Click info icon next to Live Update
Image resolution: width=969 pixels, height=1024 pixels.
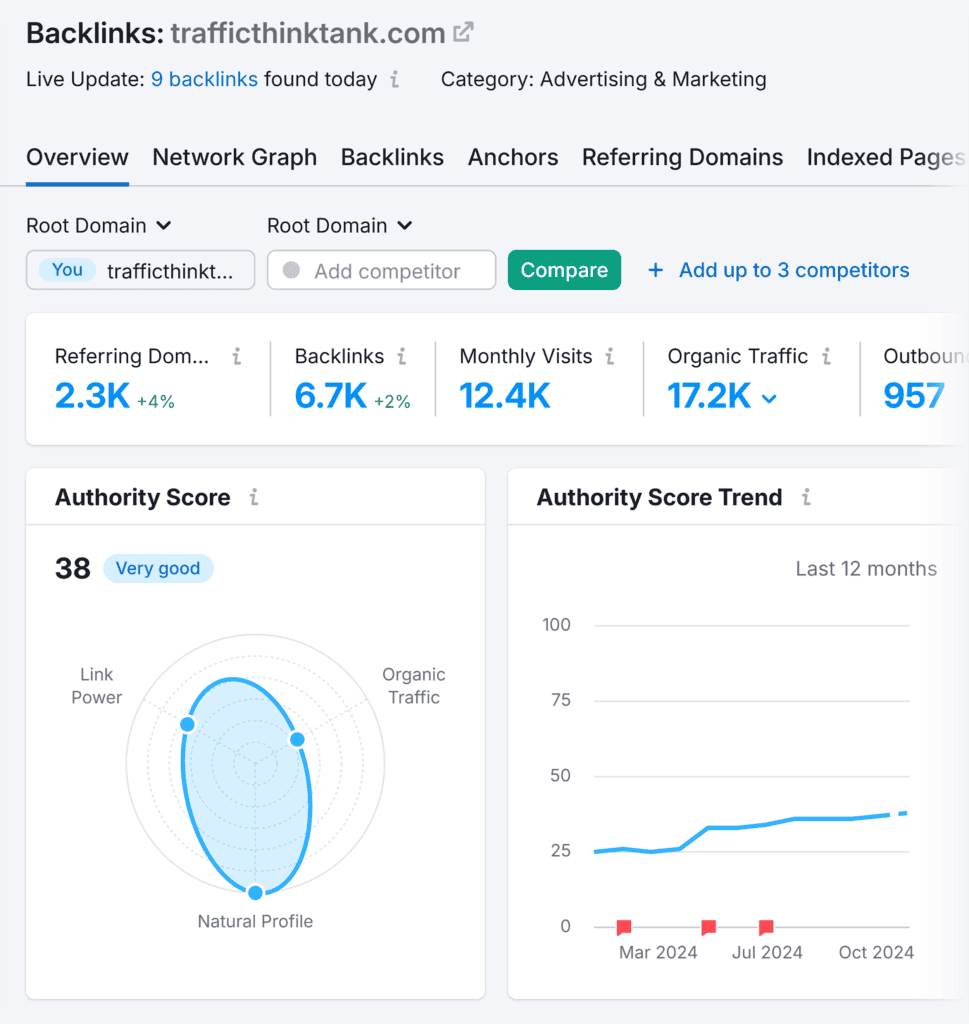395,80
